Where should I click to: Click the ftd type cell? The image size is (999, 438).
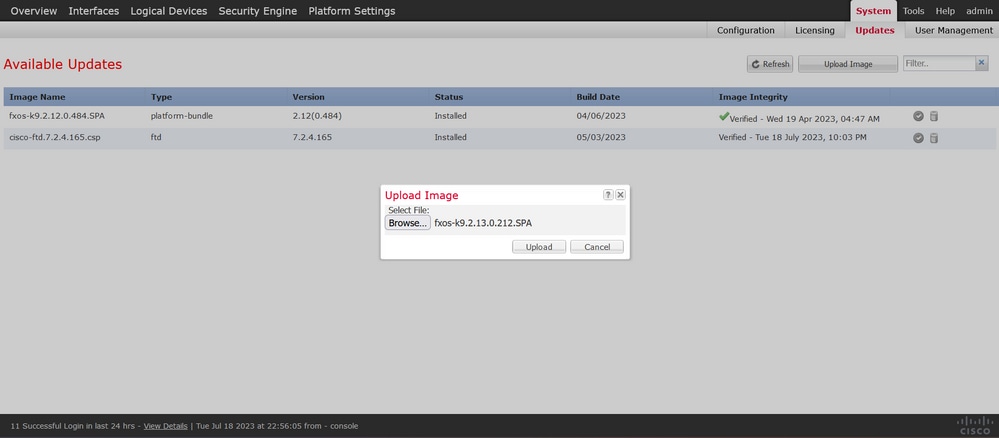(x=156, y=137)
